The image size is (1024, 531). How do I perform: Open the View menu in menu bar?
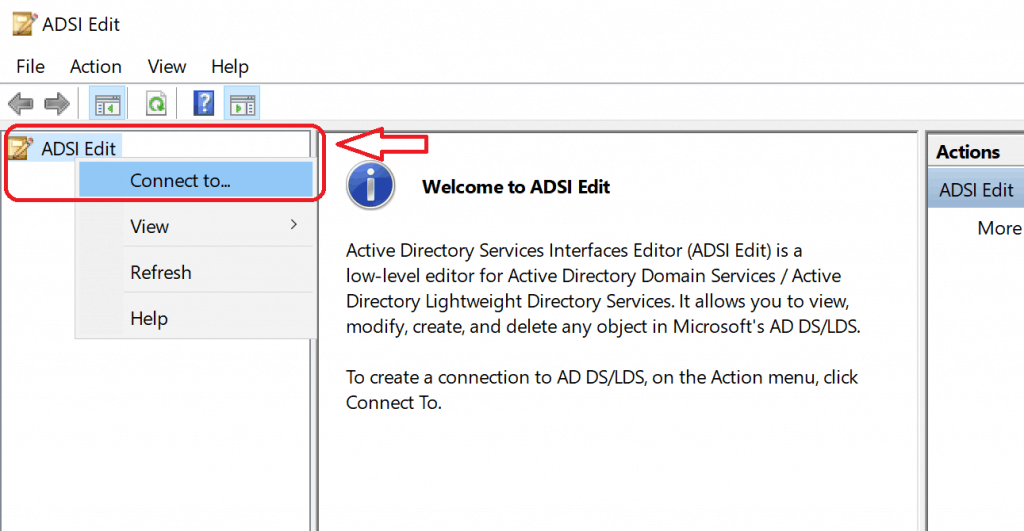coord(167,67)
